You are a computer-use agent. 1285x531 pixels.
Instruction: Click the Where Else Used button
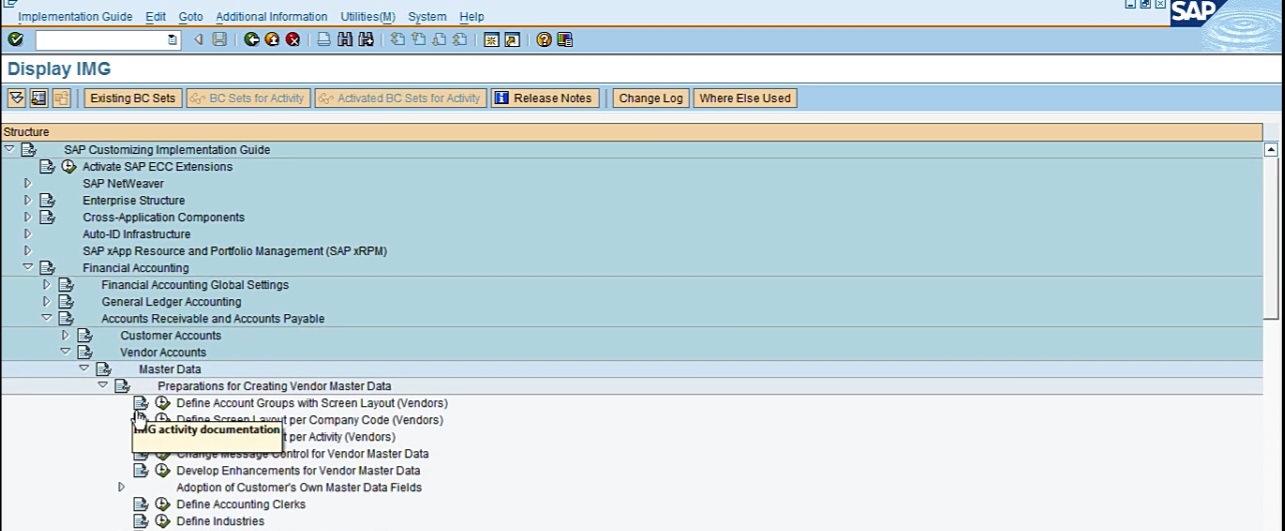click(x=745, y=98)
